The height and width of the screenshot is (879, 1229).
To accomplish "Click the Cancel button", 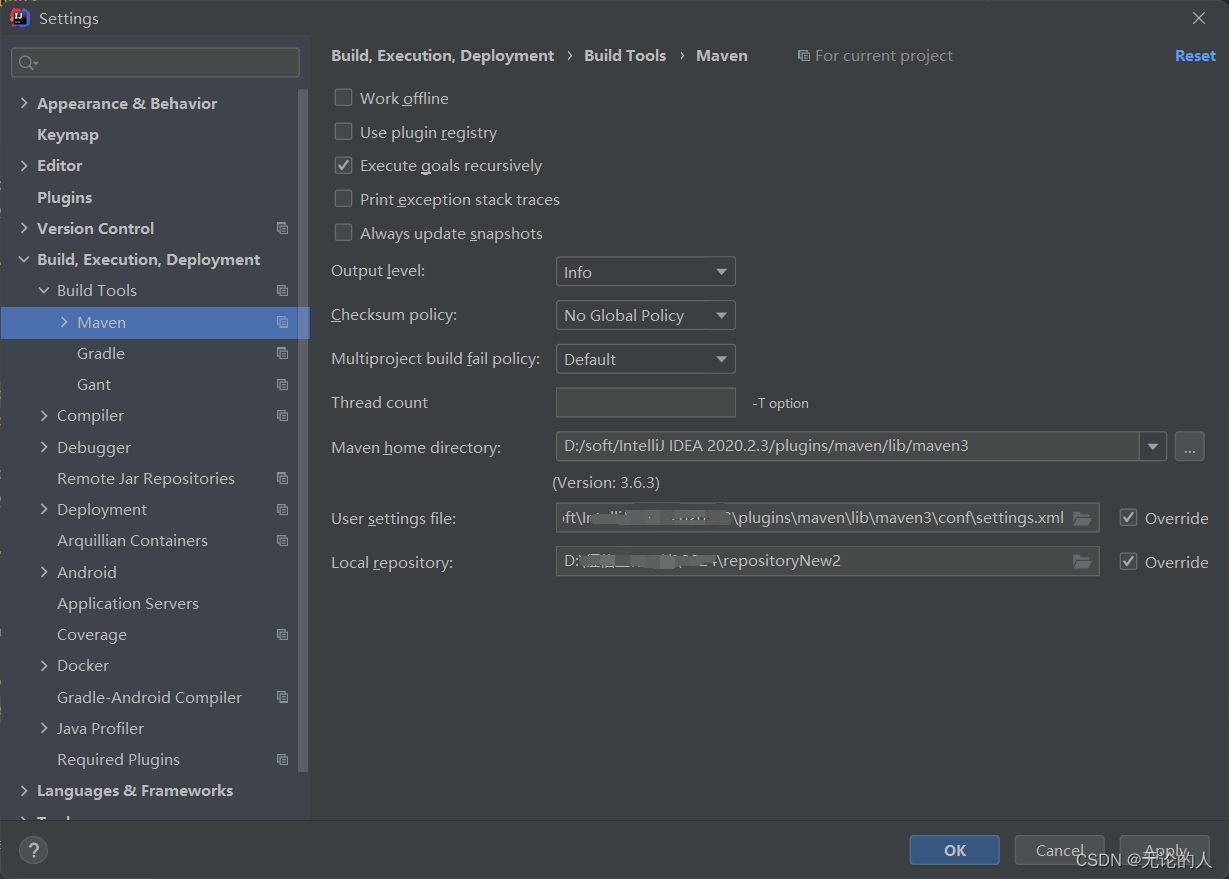I will [x=1059, y=850].
